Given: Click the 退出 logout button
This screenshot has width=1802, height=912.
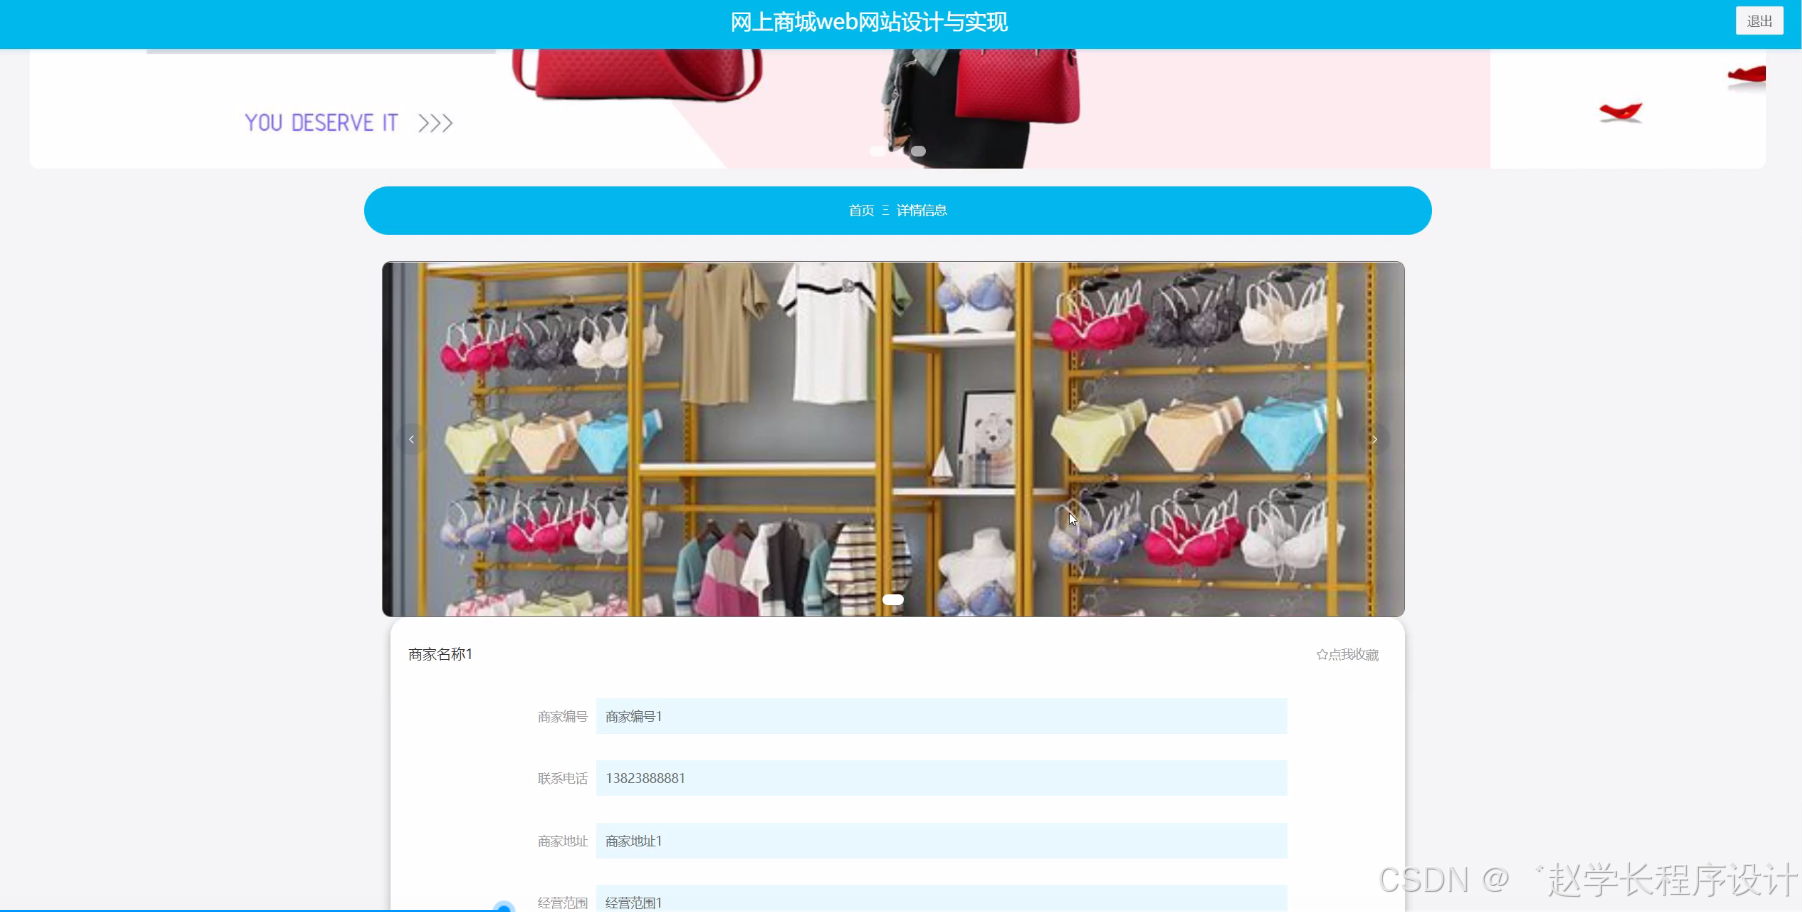Looking at the screenshot, I should [1759, 20].
